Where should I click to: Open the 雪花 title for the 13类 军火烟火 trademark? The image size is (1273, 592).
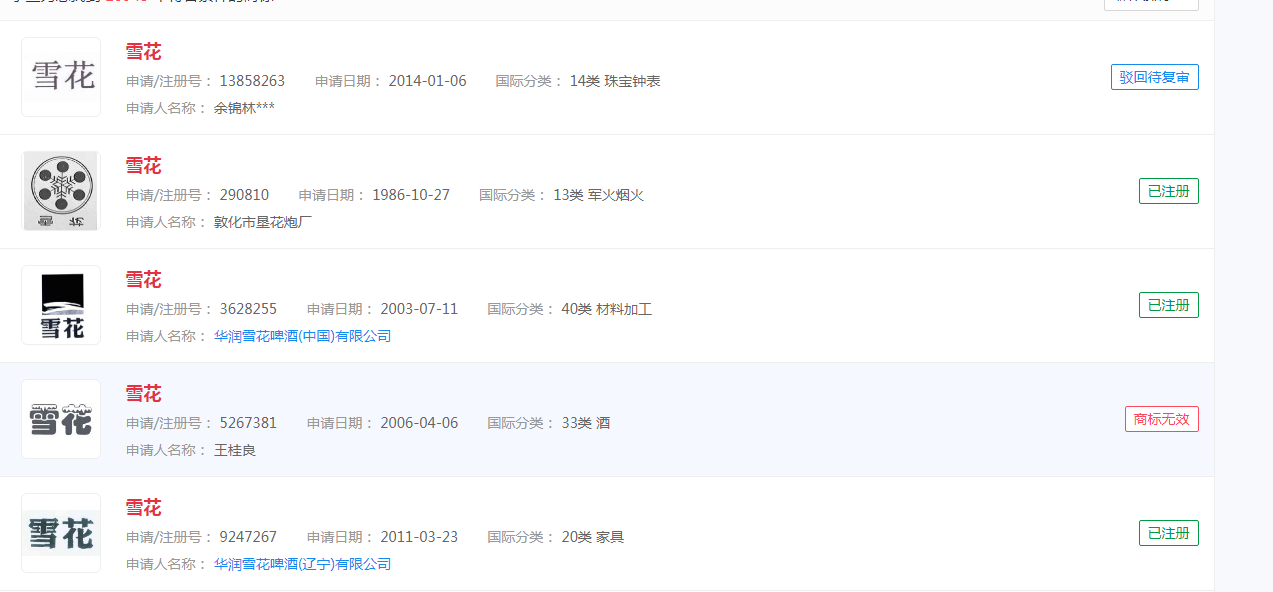[143, 166]
